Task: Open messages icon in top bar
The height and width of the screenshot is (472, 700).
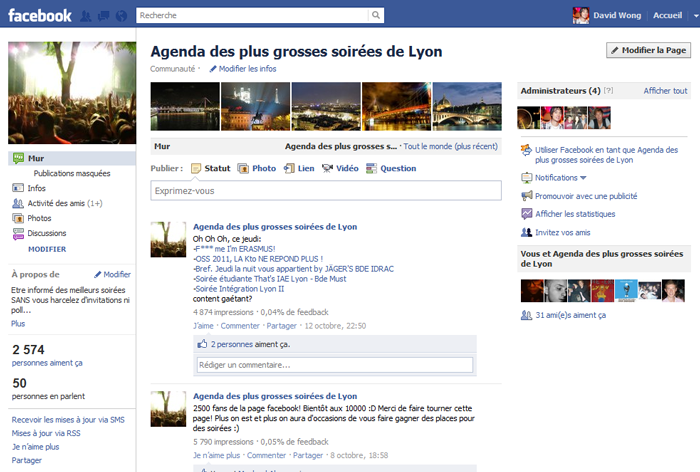Action: 102,16
